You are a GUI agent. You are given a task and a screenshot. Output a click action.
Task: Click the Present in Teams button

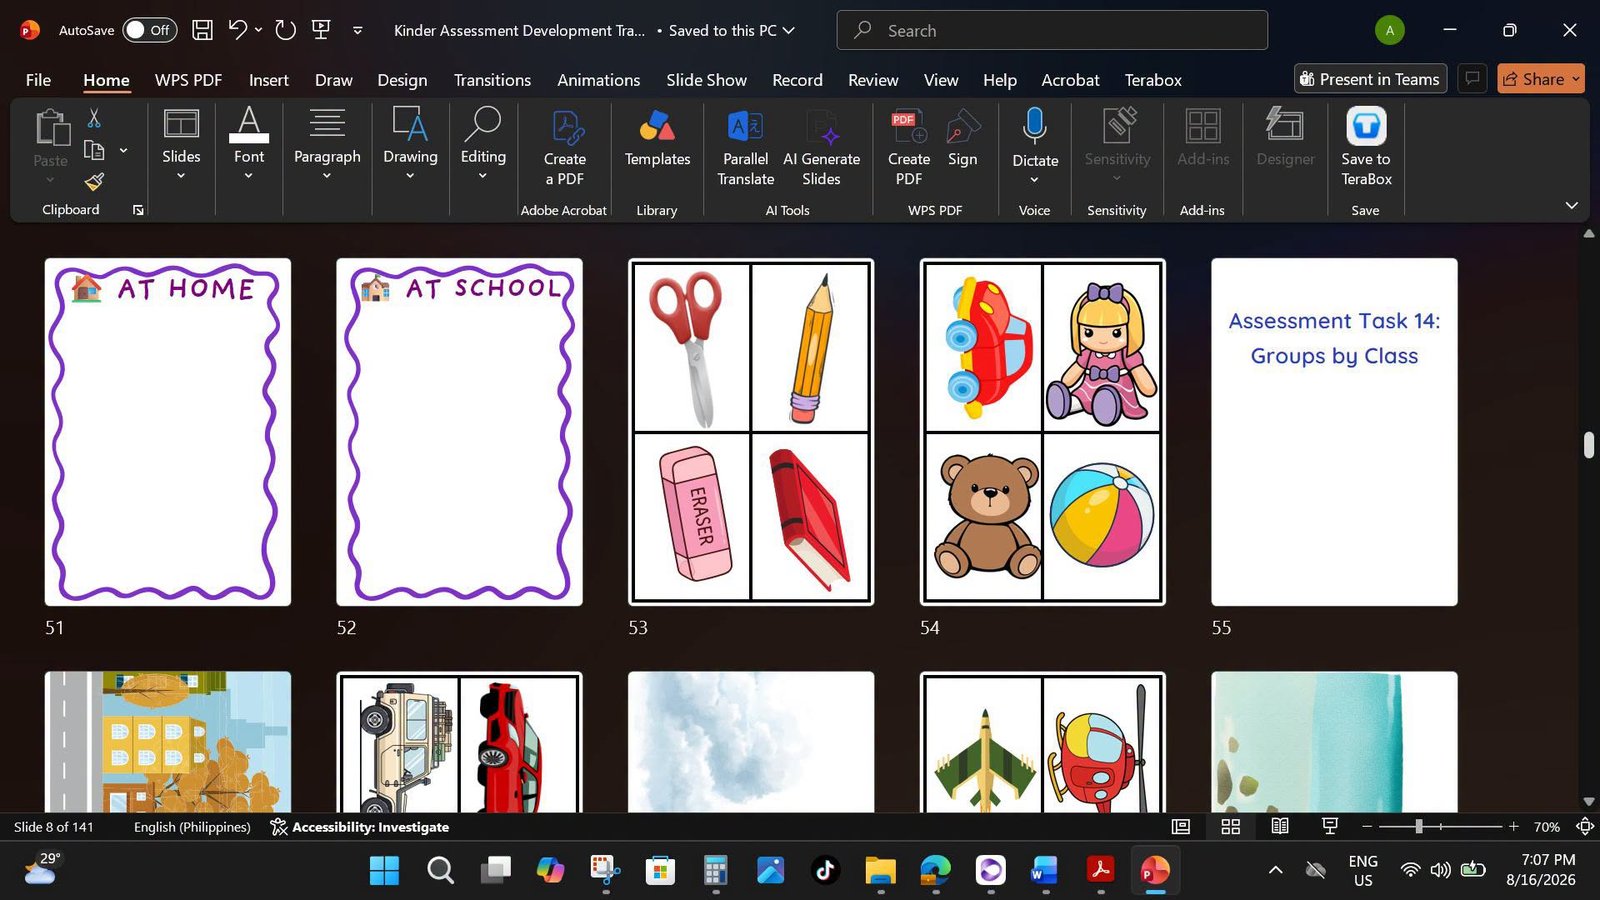click(x=1370, y=79)
